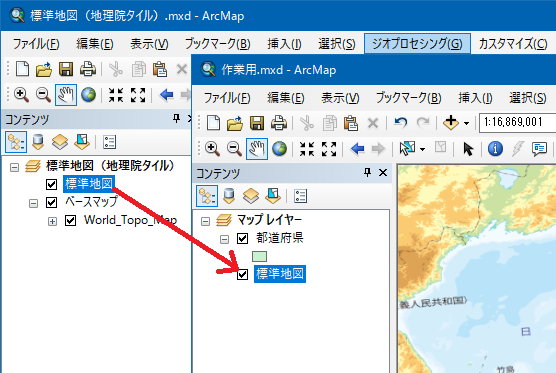Select Zoom In tool in back 標準地図 window

pyautogui.click(x=21, y=95)
